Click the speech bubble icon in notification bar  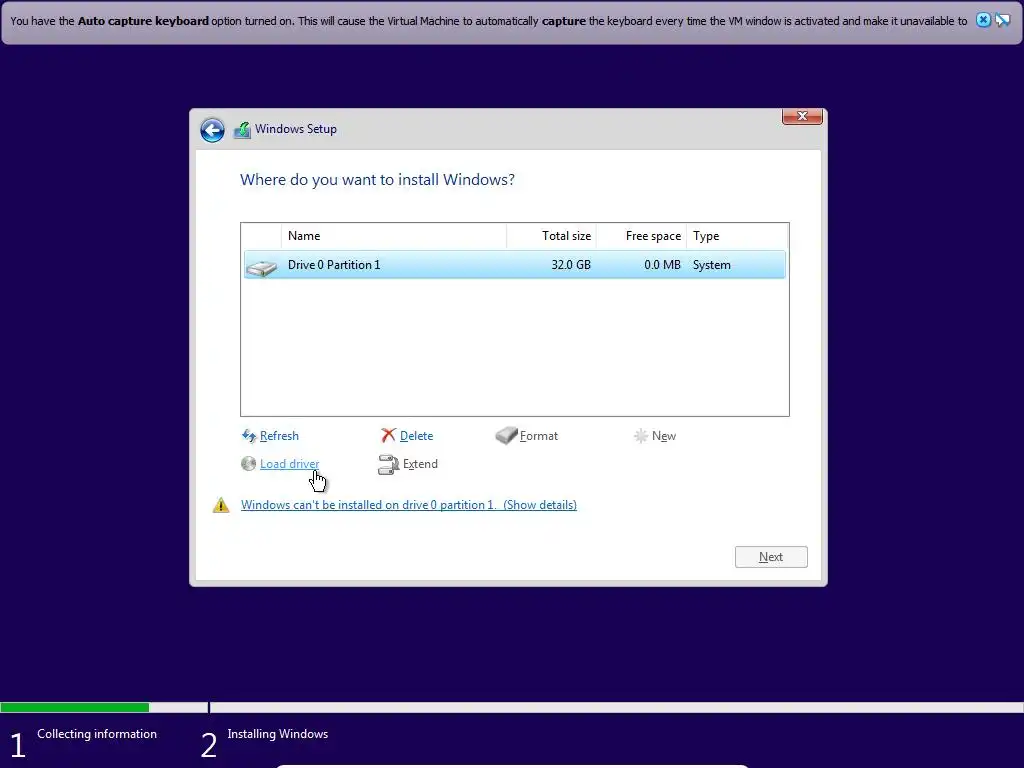pyautogui.click(x=1002, y=20)
